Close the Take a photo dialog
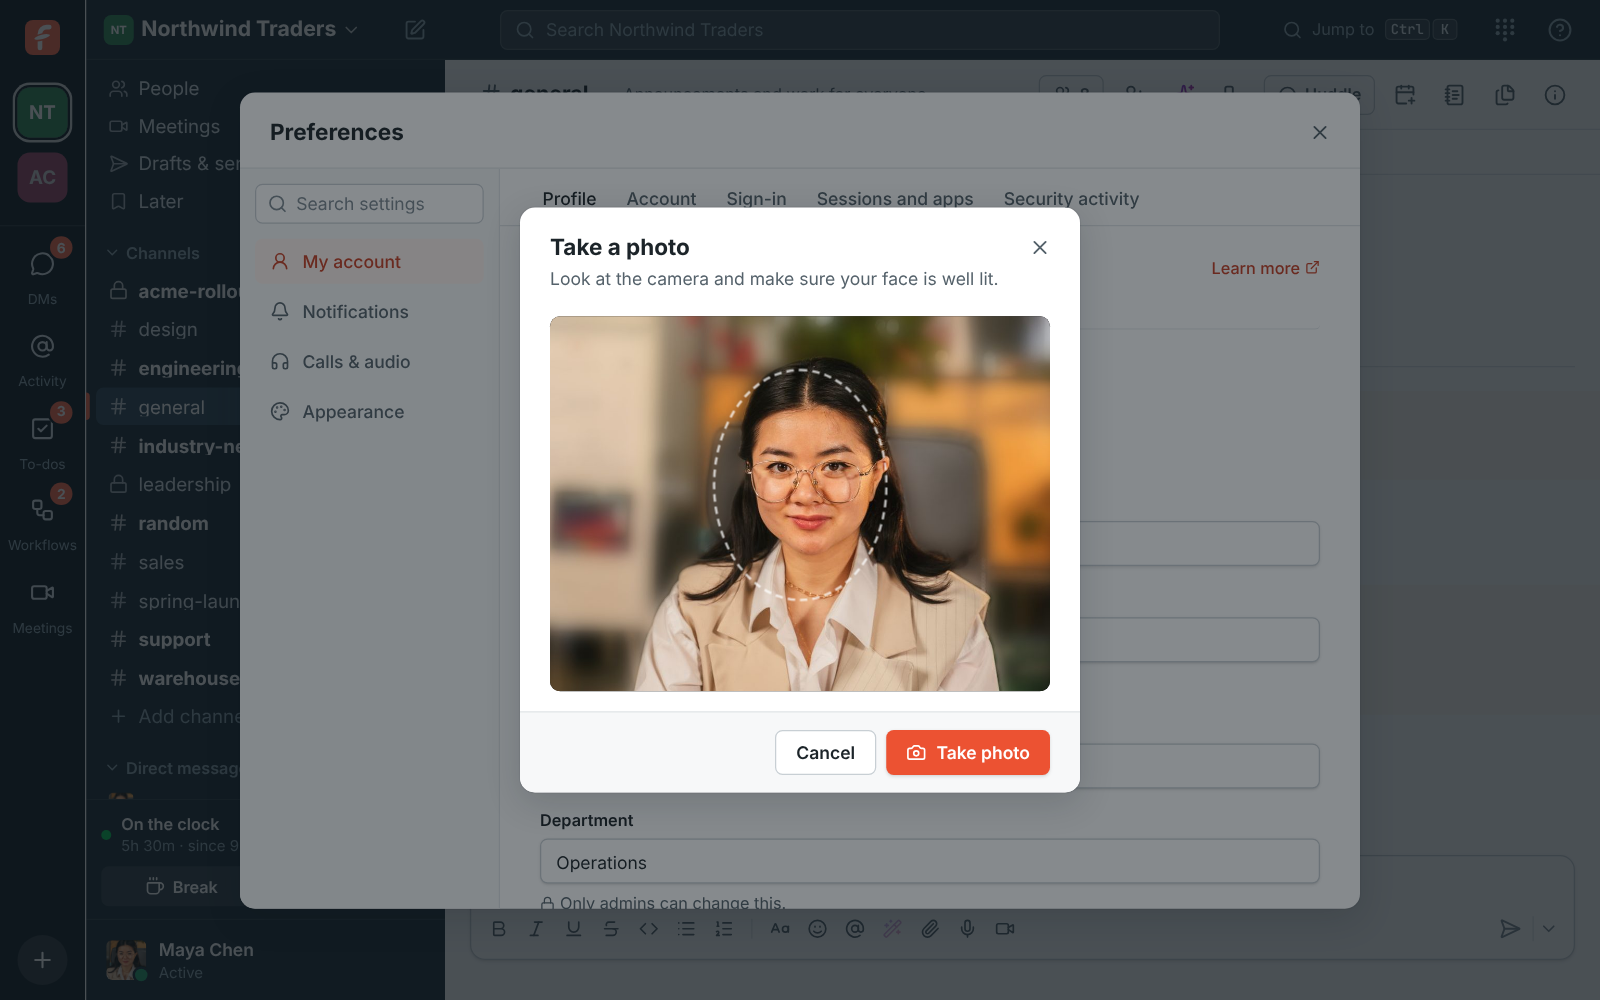The height and width of the screenshot is (1000, 1600). pyautogui.click(x=1040, y=247)
